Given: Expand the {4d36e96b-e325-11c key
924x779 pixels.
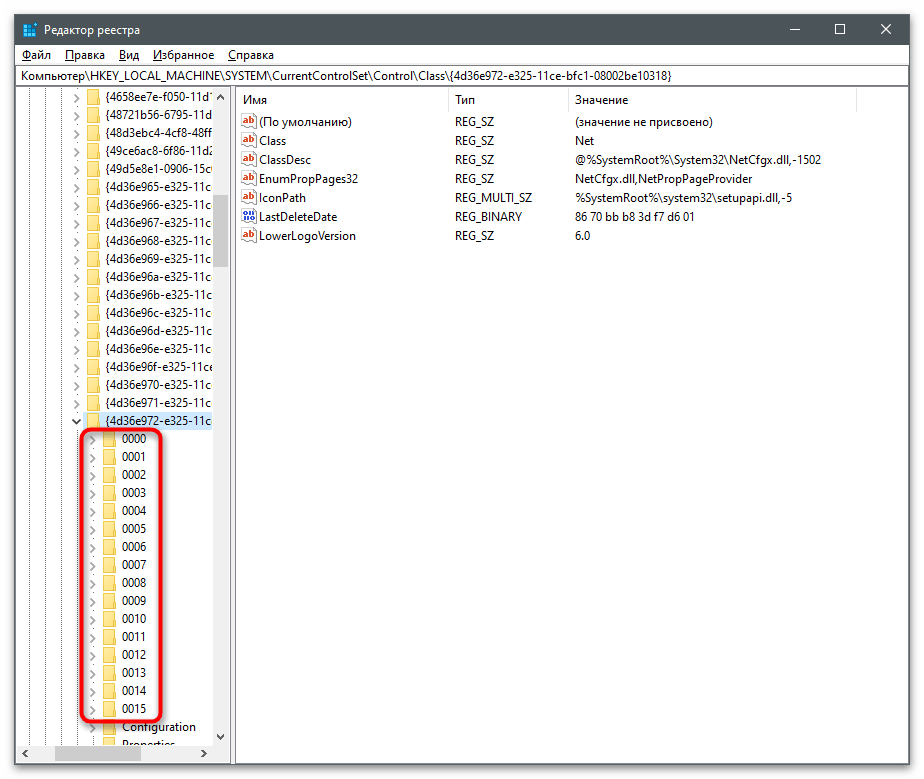Looking at the screenshot, I should click(76, 296).
